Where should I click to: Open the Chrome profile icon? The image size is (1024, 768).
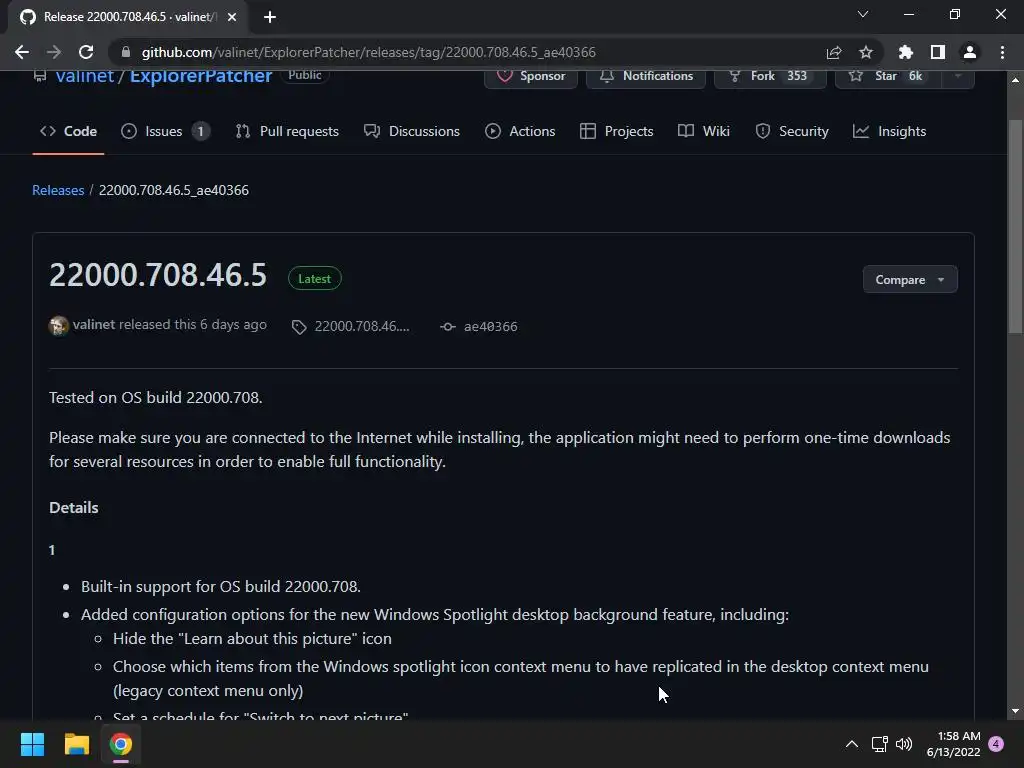pyautogui.click(x=969, y=52)
